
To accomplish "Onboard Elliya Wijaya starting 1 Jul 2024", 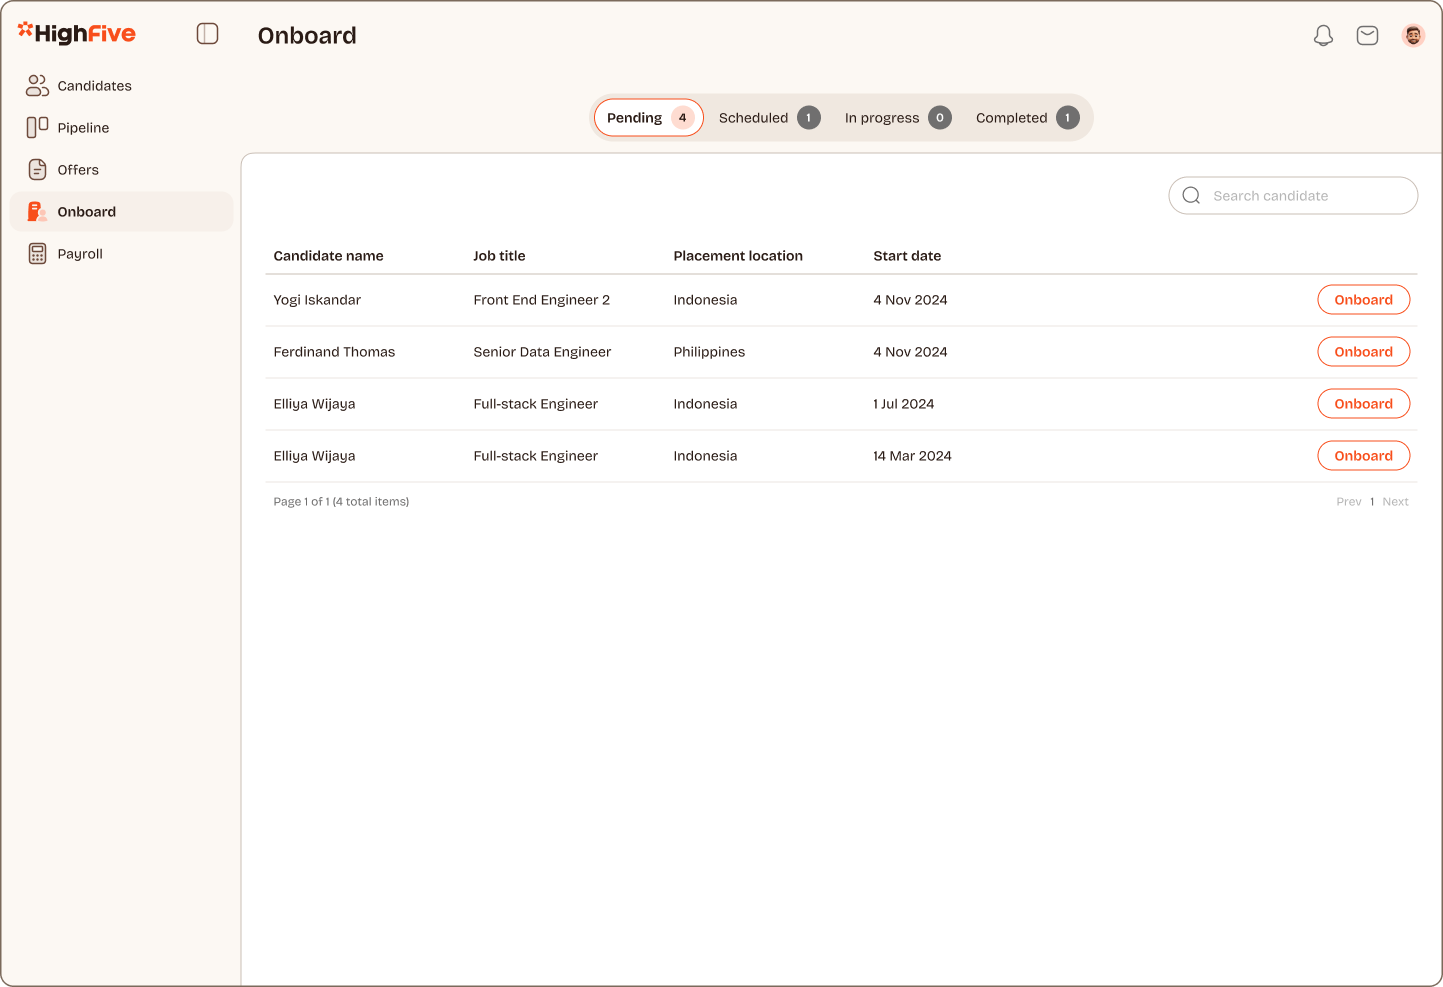I will 1363,404.
